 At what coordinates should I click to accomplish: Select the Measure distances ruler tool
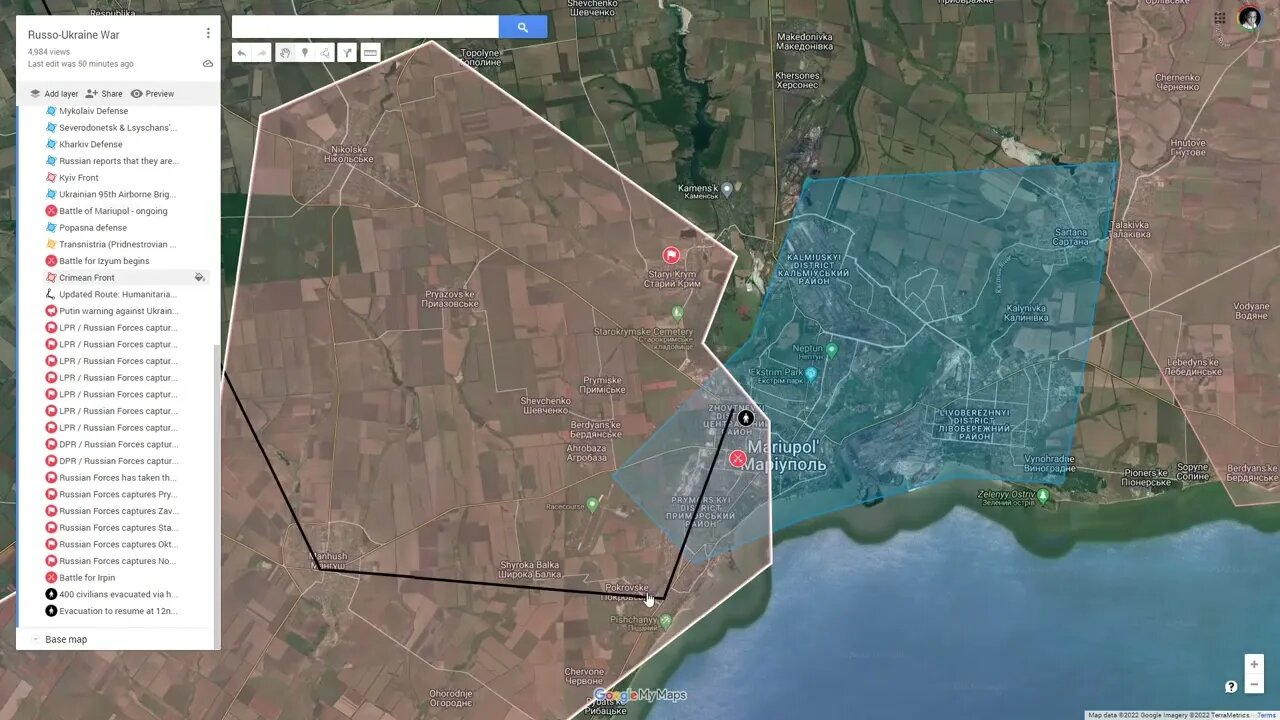pyautogui.click(x=370, y=53)
